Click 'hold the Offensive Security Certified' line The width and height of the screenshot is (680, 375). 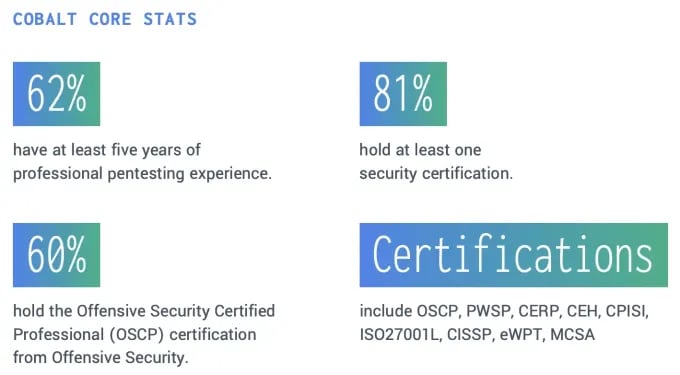click(144, 311)
